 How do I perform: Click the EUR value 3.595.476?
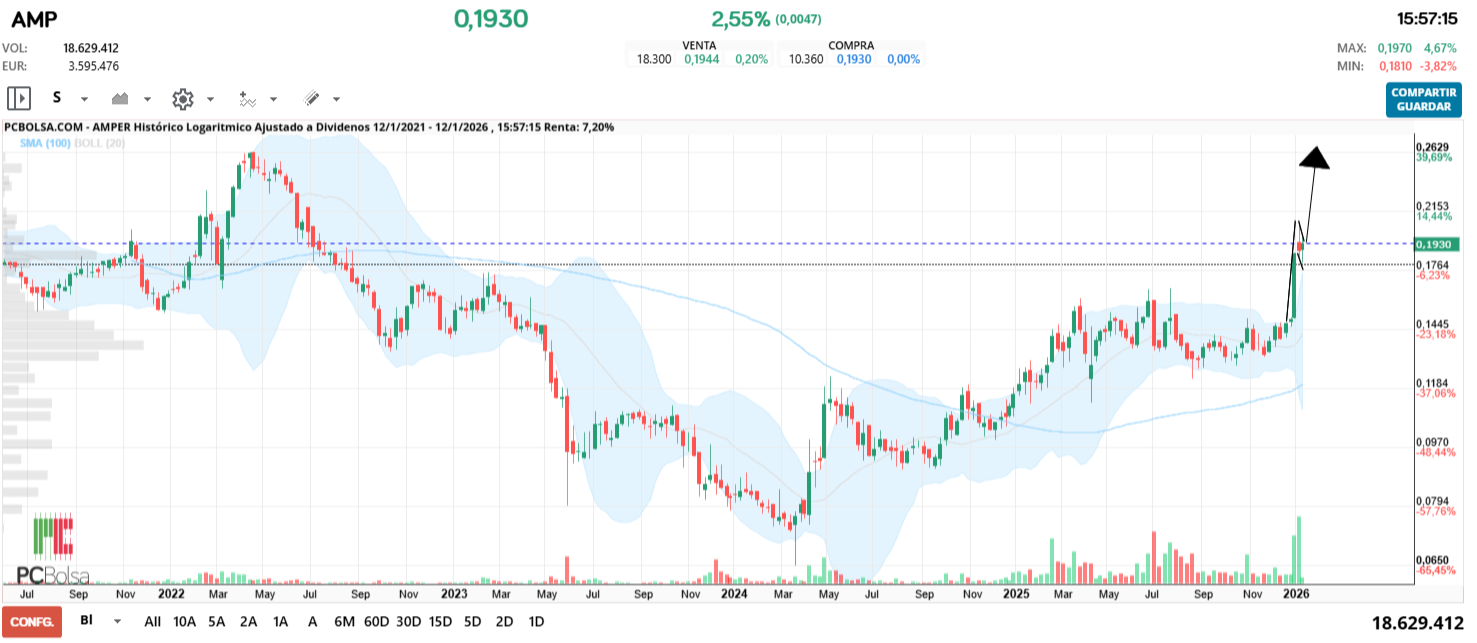pos(94,66)
